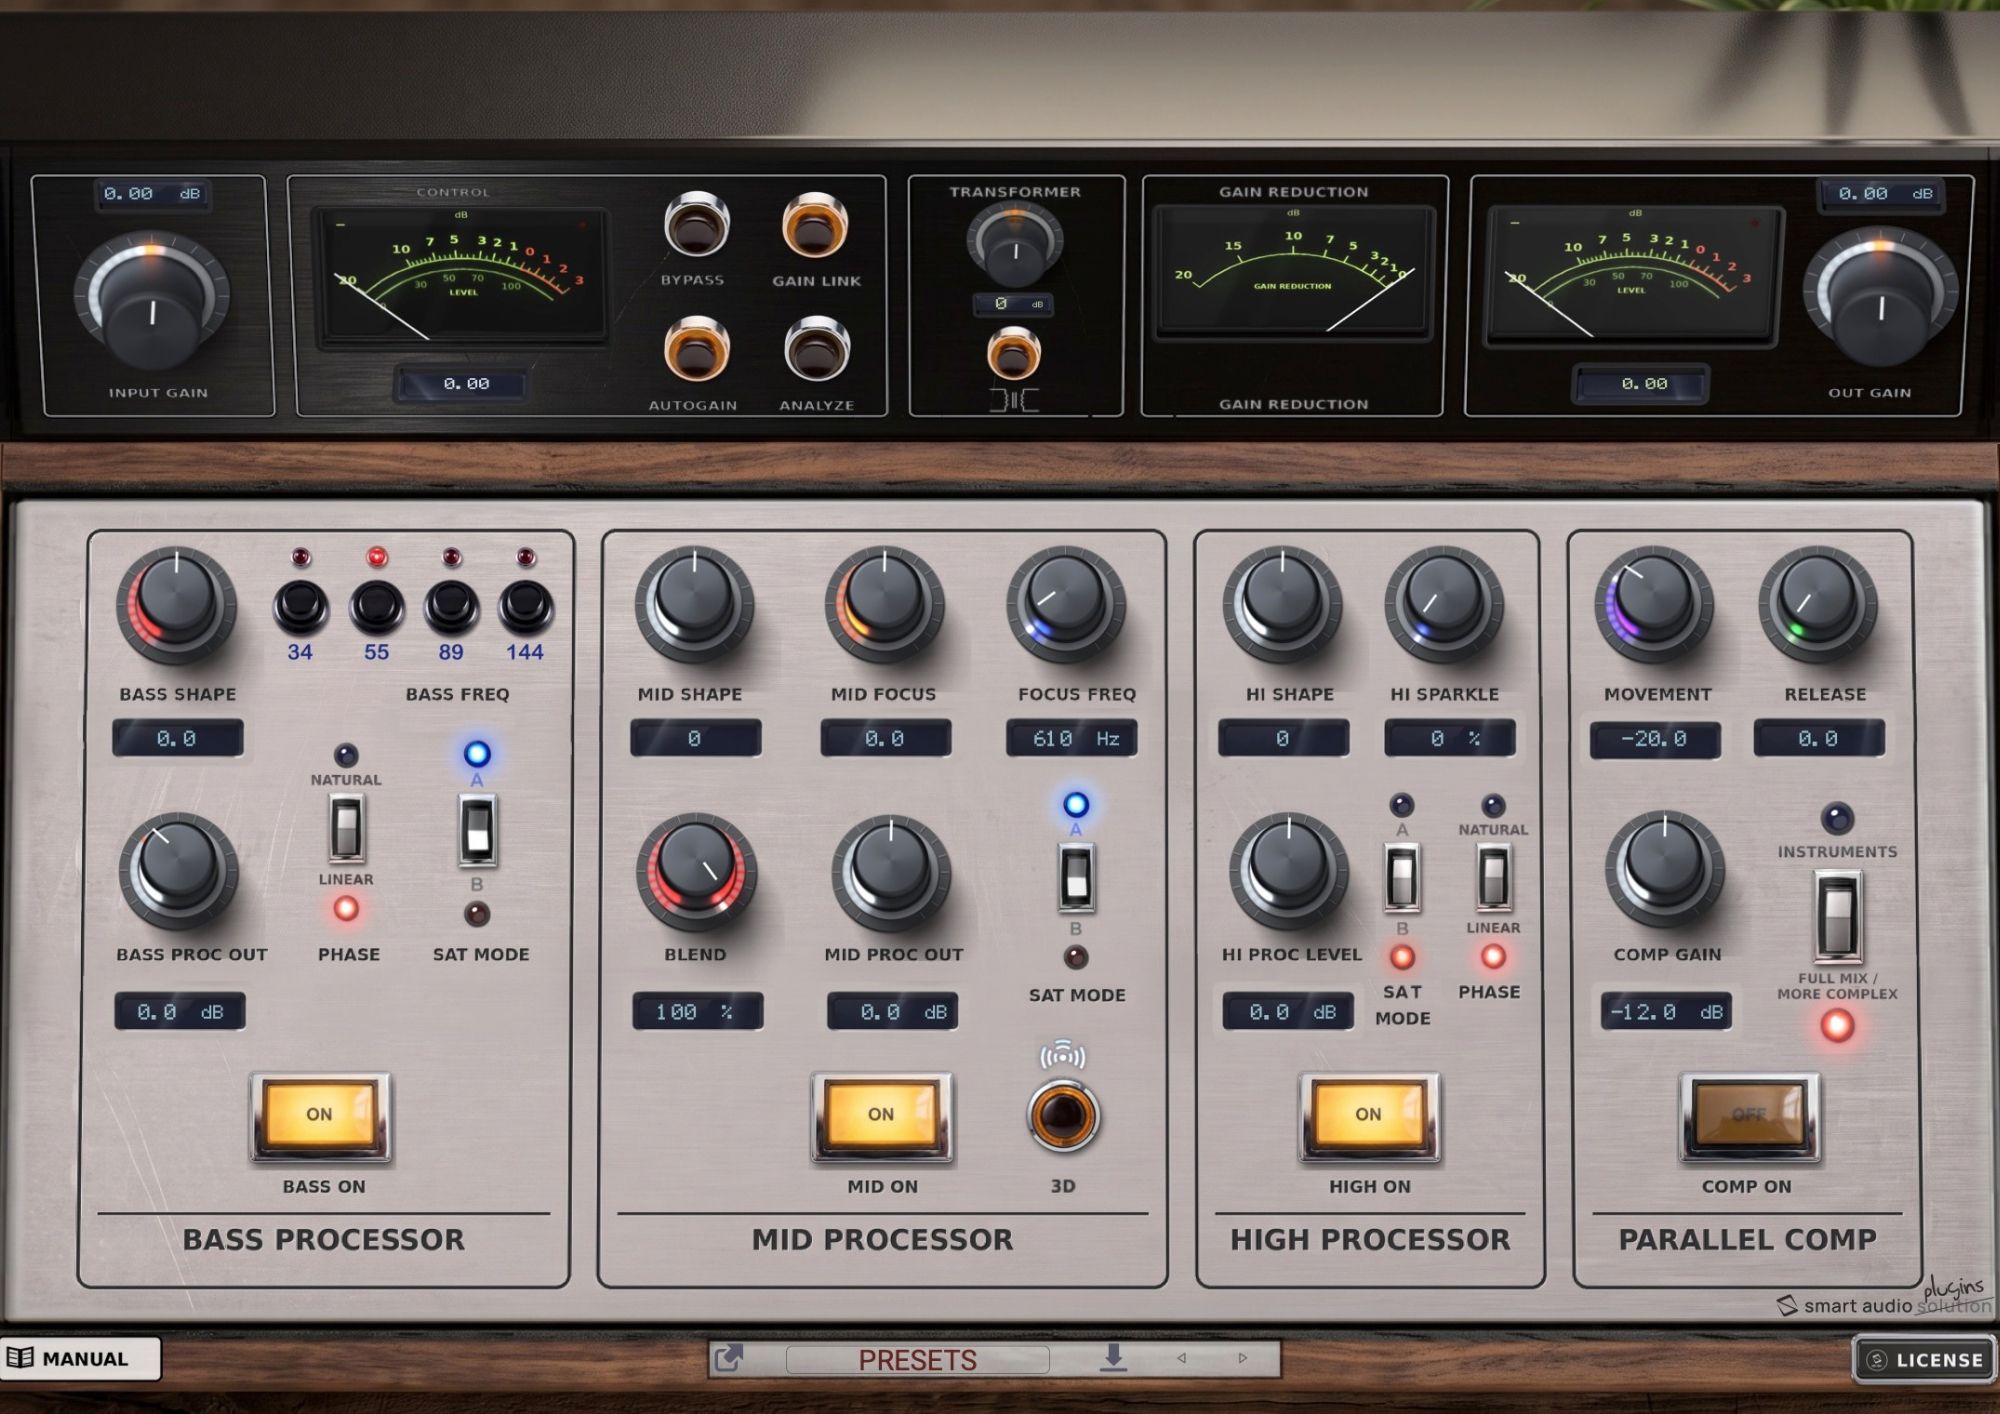Go to the previous preset arrow

(1182, 1358)
